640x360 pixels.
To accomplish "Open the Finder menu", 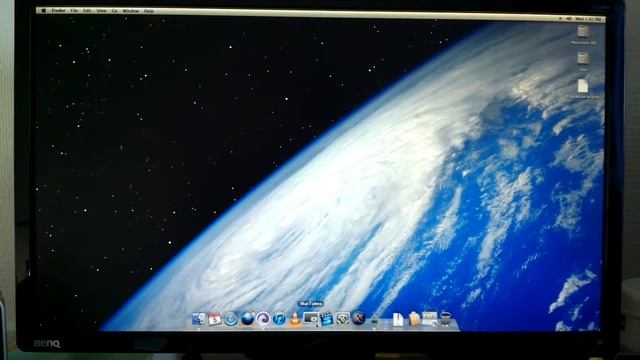I will point(58,11).
